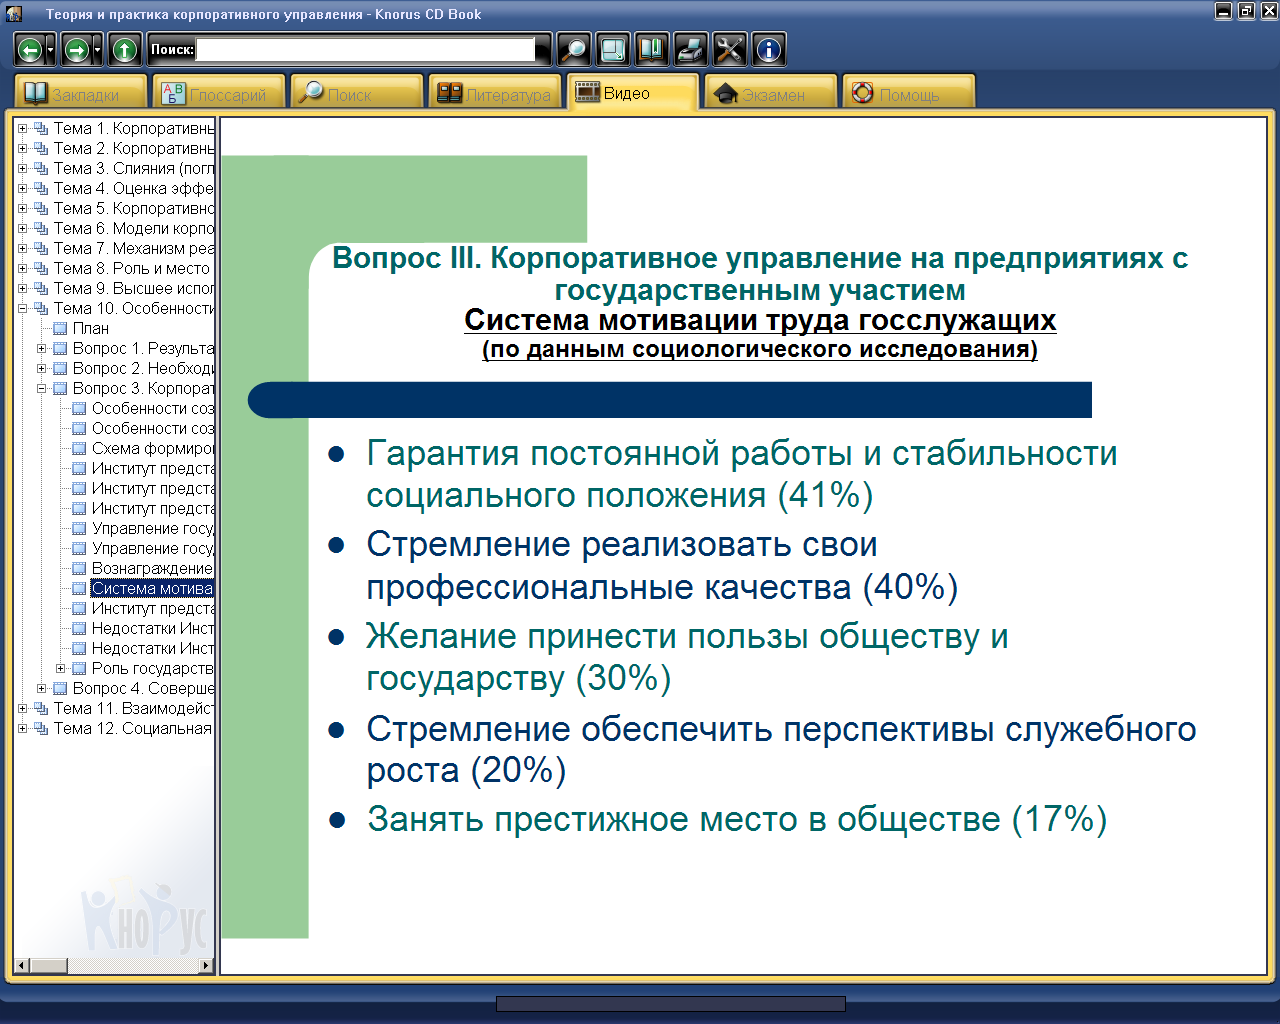The height and width of the screenshot is (1024, 1280).
Task: Click the dark progress bar at window bottom
Action: point(671,1004)
